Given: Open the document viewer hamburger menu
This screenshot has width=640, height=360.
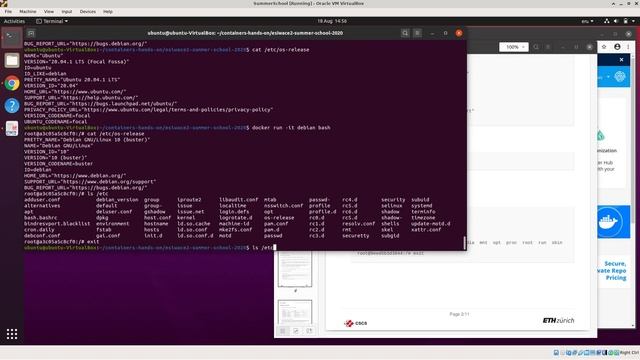Looking at the screenshot, I should tap(549, 47).
